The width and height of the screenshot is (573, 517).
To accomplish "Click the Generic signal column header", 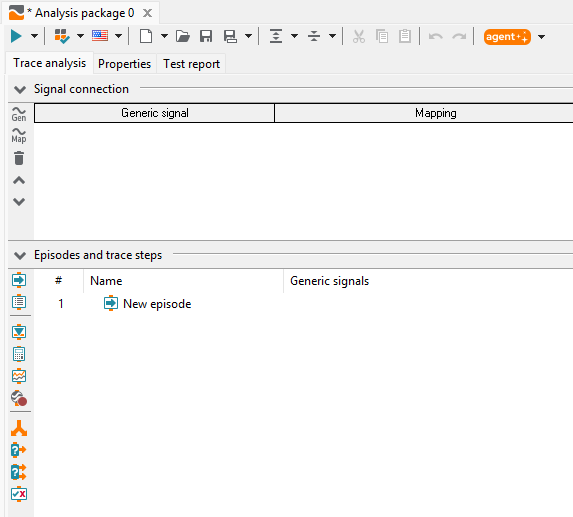I will point(155,113).
